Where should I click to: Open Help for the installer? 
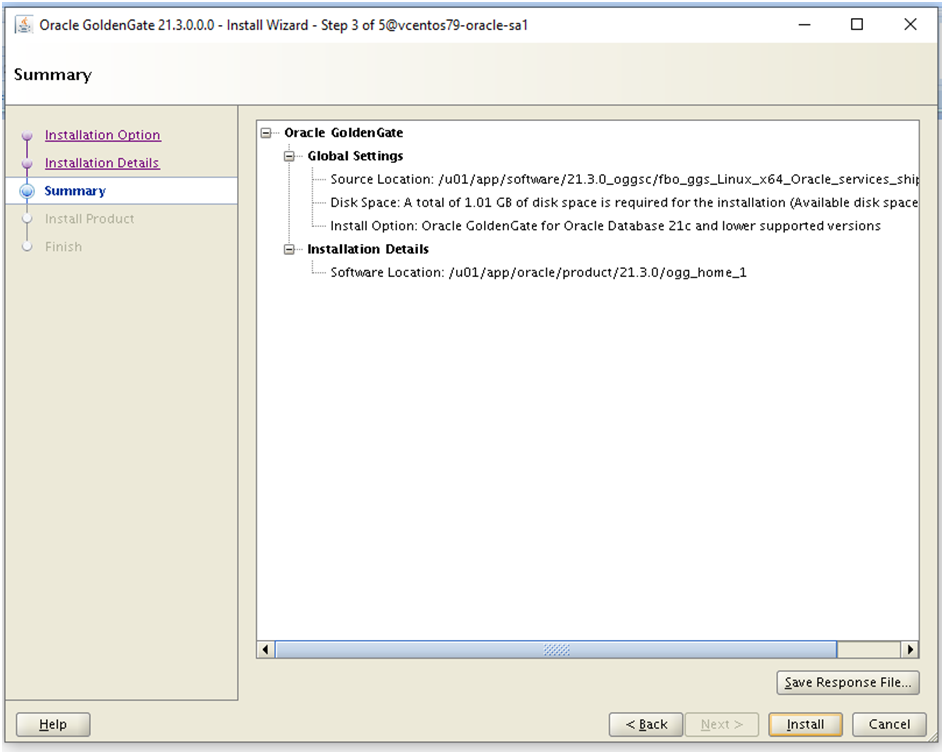click(53, 724)
